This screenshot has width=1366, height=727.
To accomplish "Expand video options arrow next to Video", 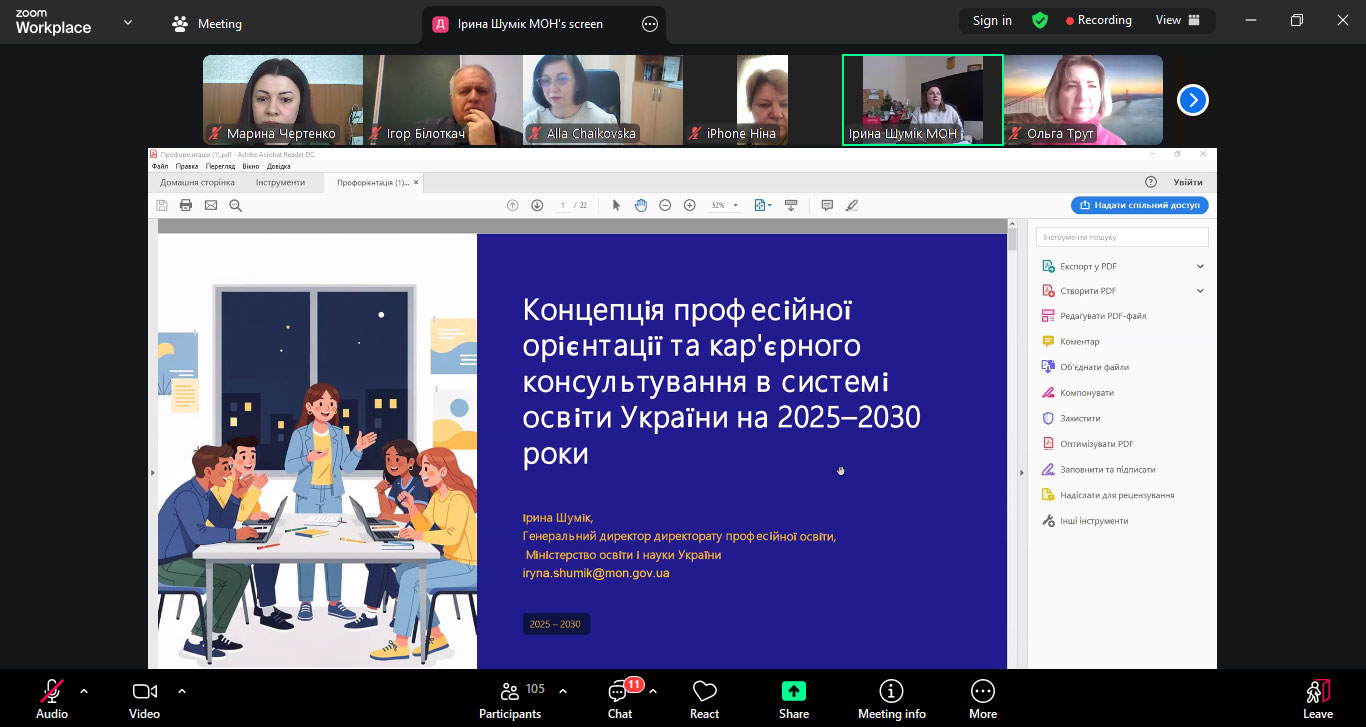I will click(x=182, y=690).
